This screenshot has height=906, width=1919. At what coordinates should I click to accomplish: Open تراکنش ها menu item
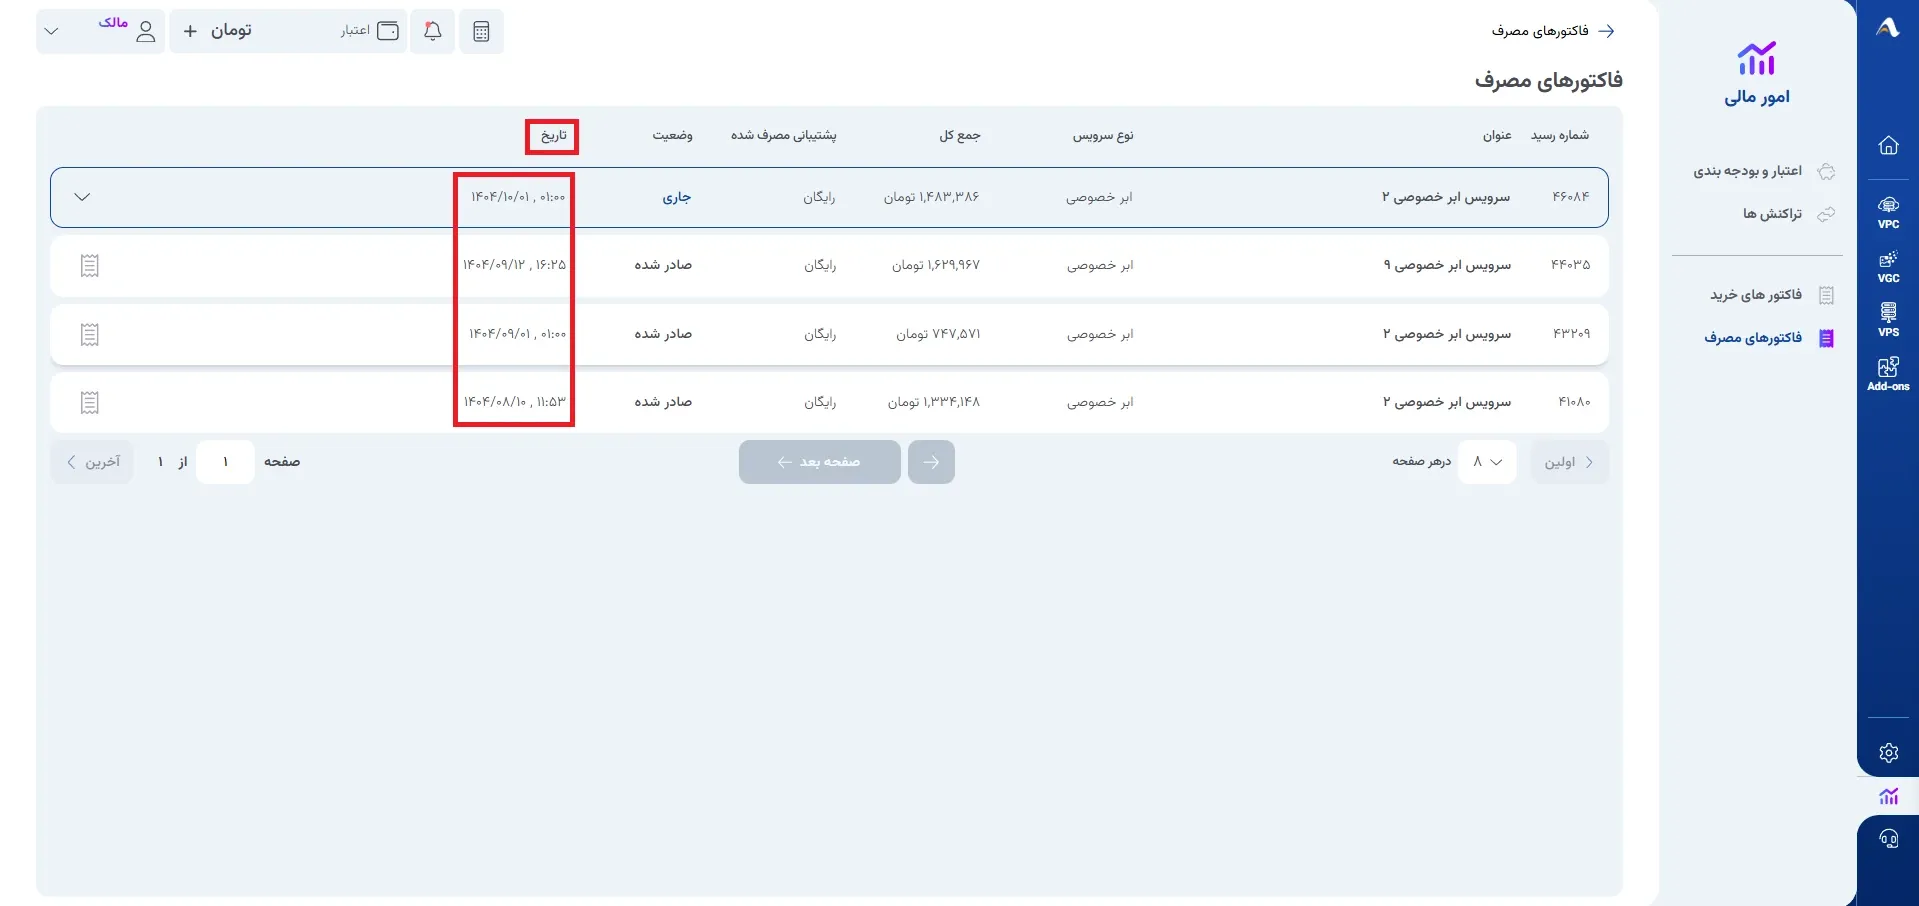(x=1789, y=214)
